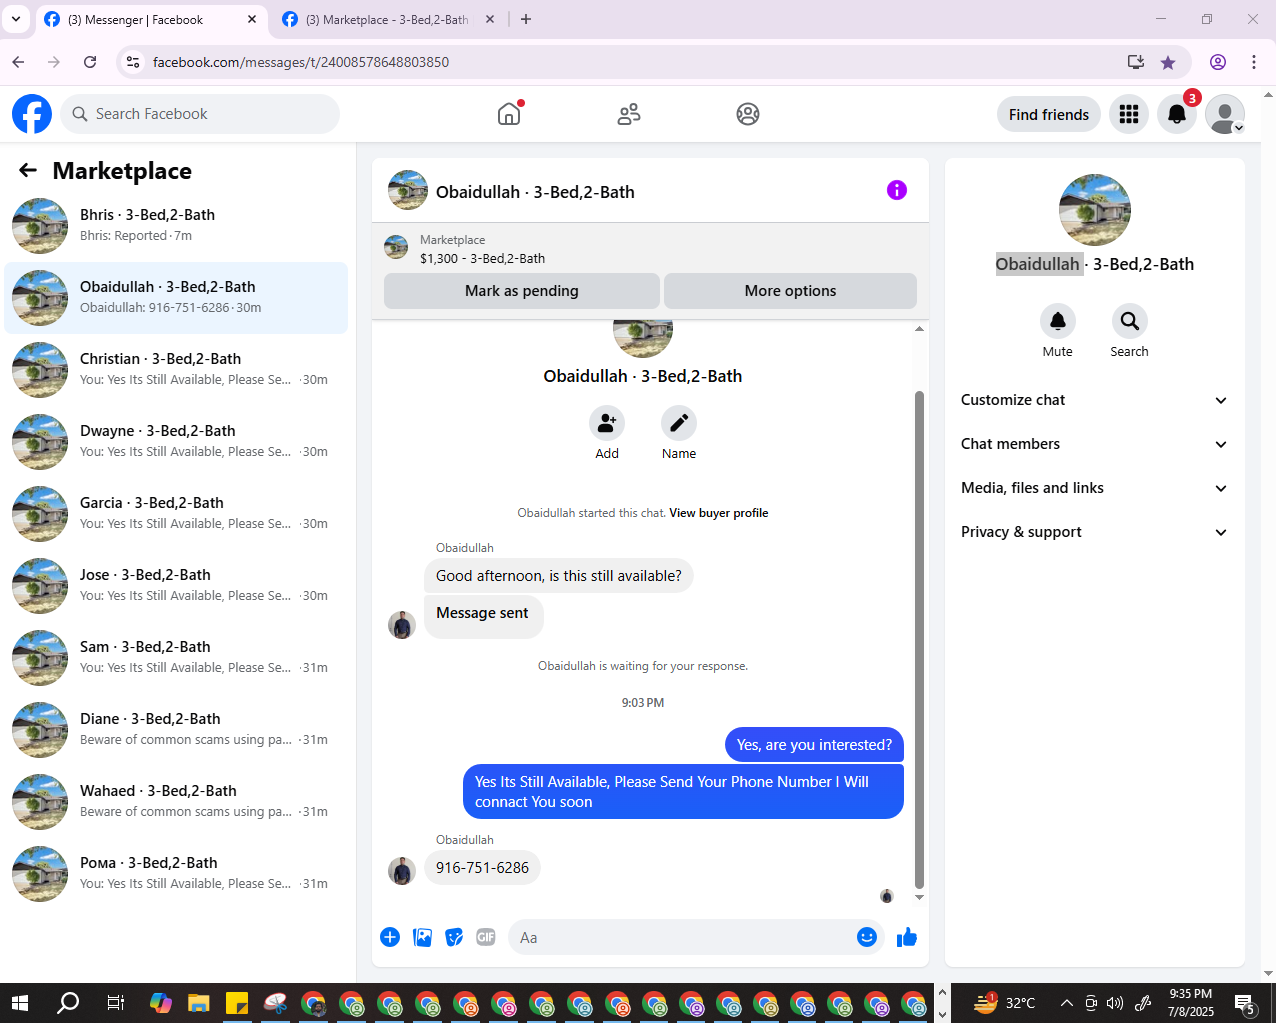Image resolution: width=1276 pixels, height=1023 pixels.
Task: Open the Wahaed 3-Bed,2-Bath conversation
Action: 176,802
